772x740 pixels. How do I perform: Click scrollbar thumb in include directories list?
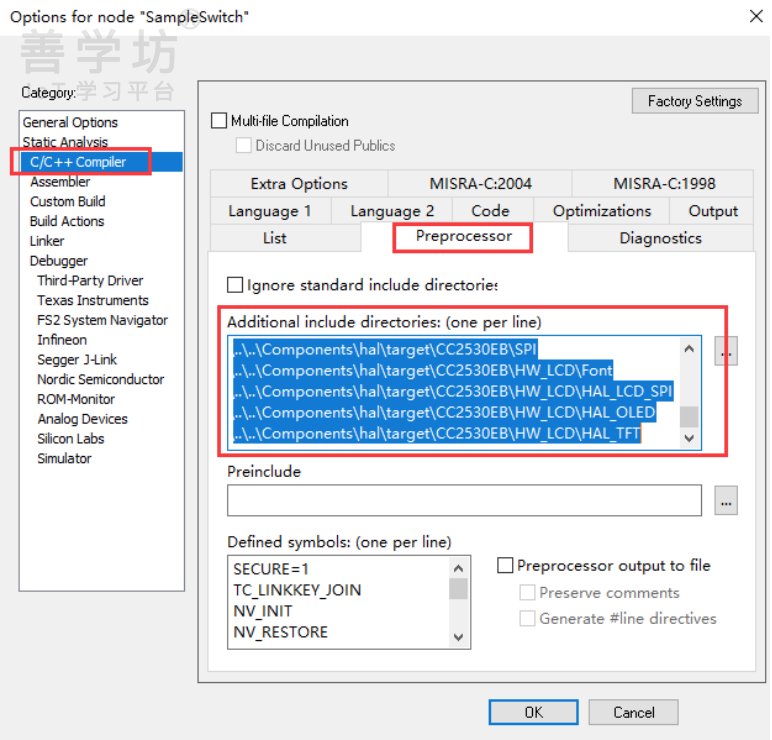[x=689, y=417]
